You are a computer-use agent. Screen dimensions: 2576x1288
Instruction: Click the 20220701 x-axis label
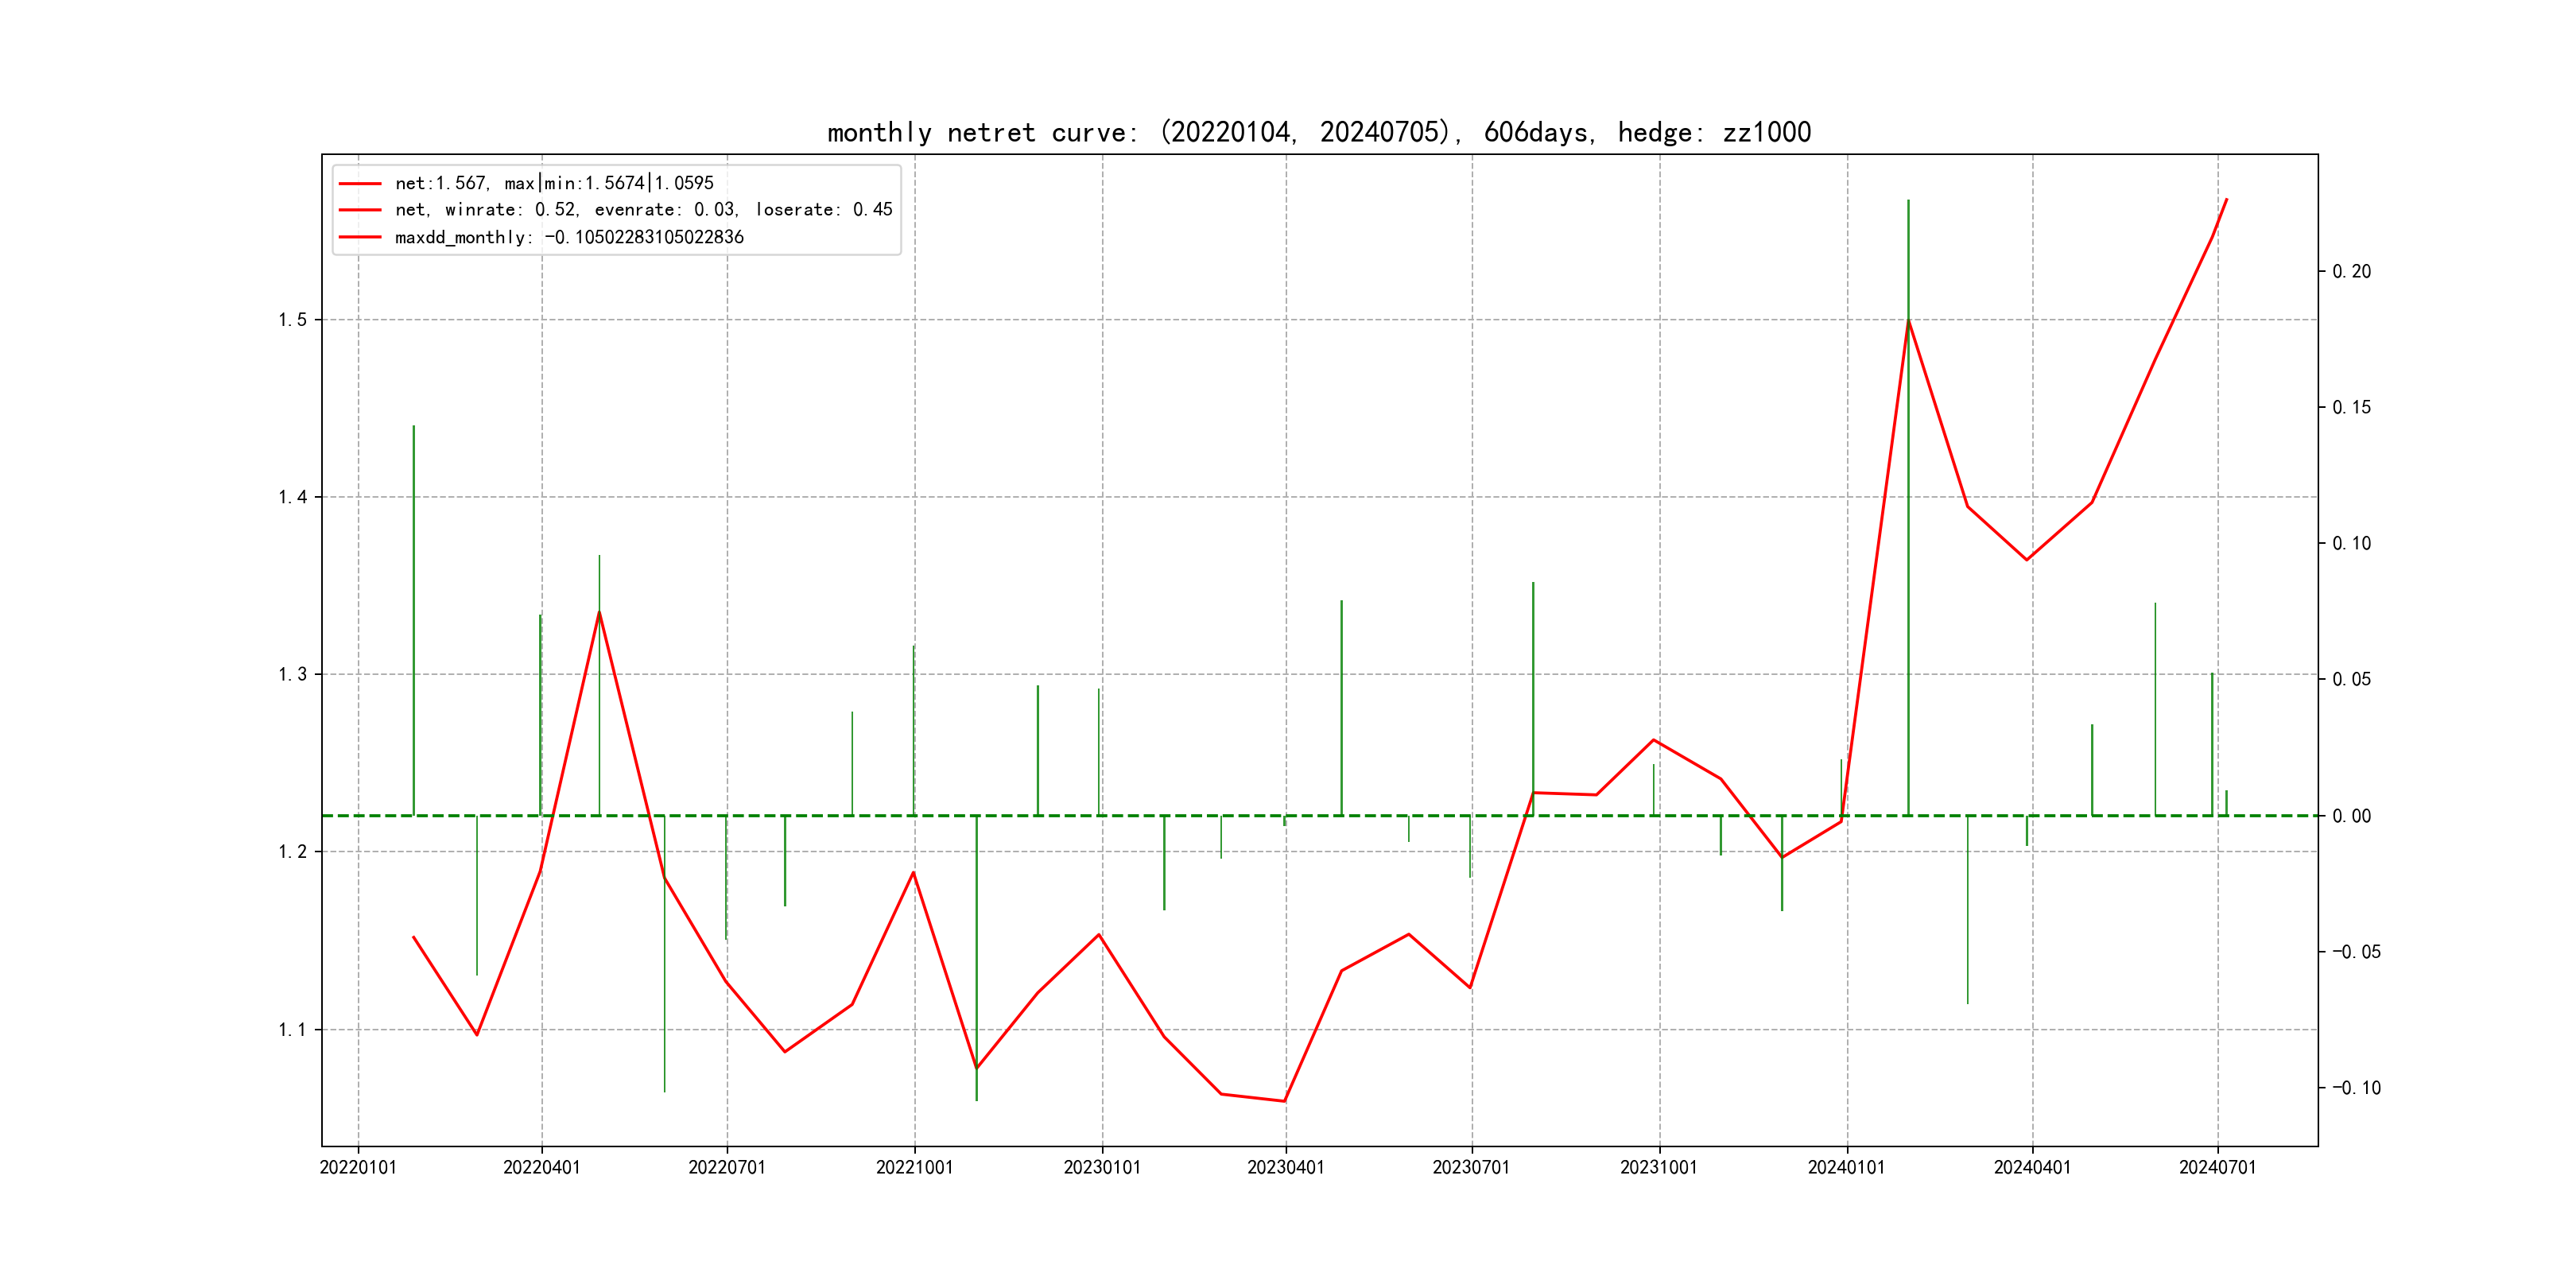click(x=727, y=1168)
